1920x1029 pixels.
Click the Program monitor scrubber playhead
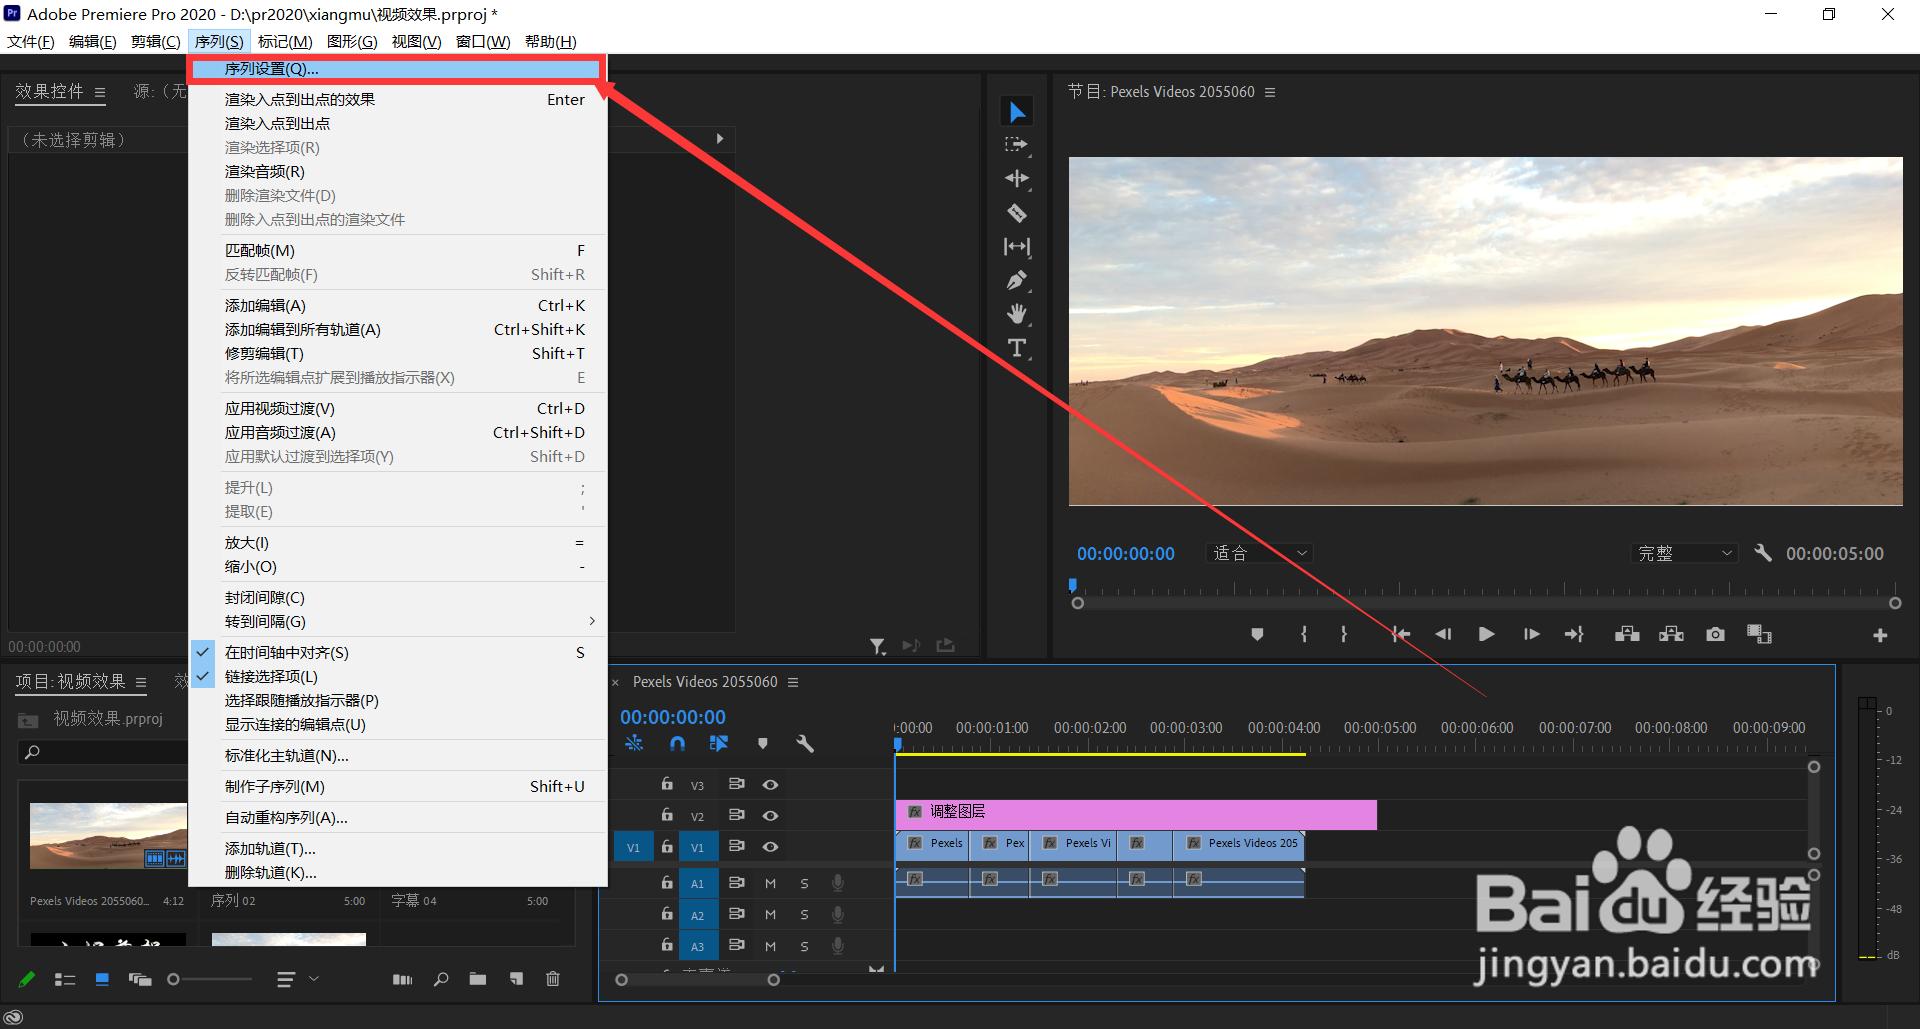coord(1073,585)
